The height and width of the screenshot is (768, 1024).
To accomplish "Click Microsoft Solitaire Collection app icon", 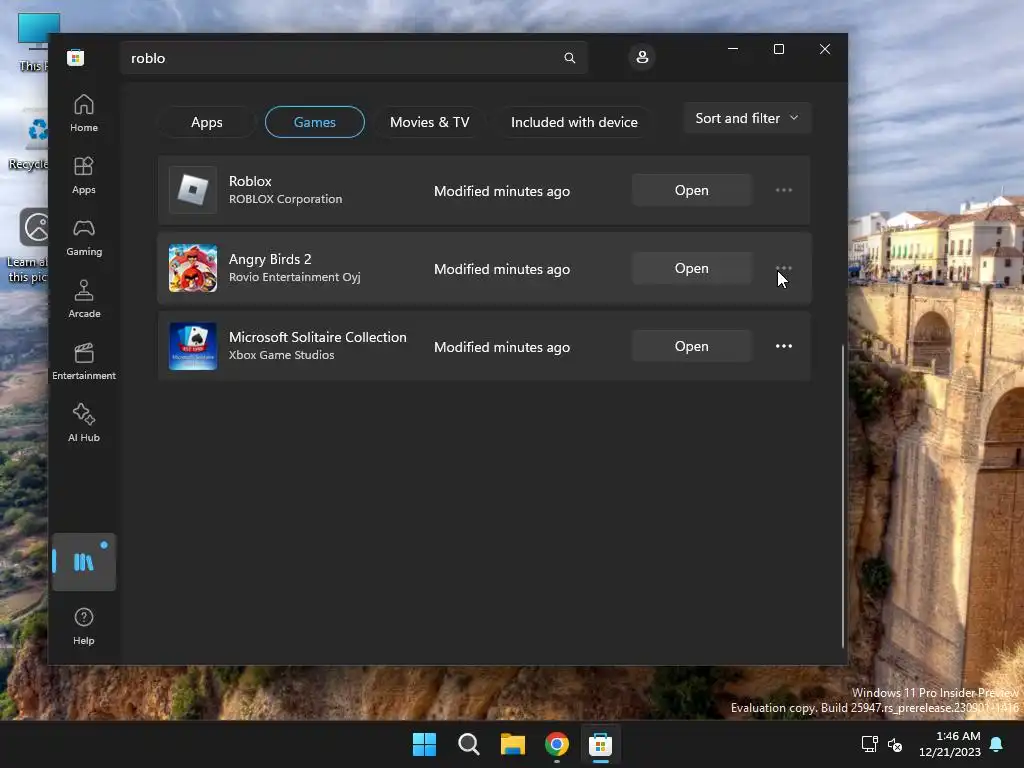I will pos(193,346).
